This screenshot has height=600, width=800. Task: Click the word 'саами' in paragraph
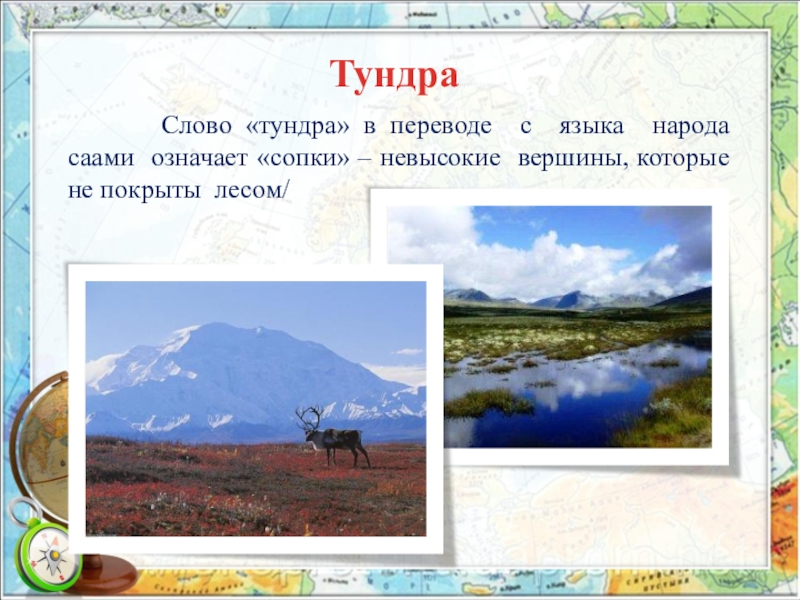point(101,158)
